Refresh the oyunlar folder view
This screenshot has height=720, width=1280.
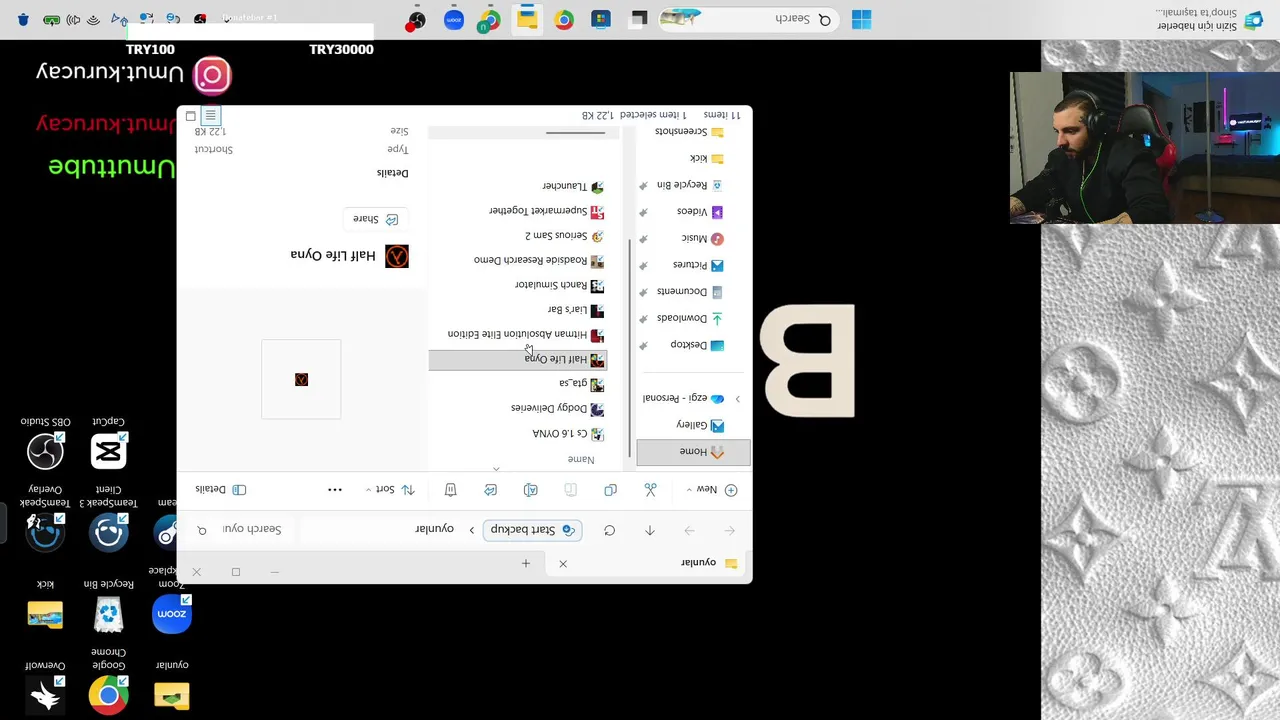609,530
